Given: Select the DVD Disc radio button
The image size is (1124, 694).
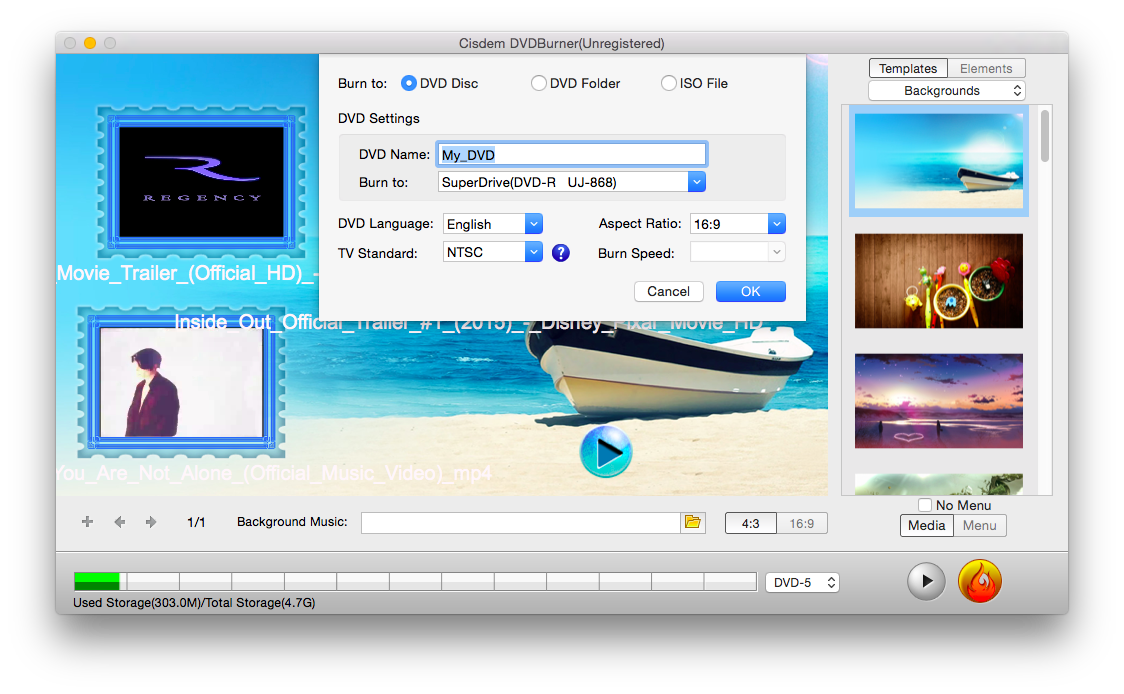Looking at the screenshot, I should point(409,83).
